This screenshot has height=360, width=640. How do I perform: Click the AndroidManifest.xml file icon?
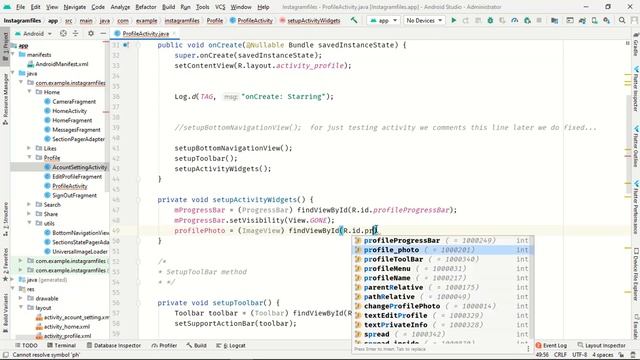(x=30, y=64)
